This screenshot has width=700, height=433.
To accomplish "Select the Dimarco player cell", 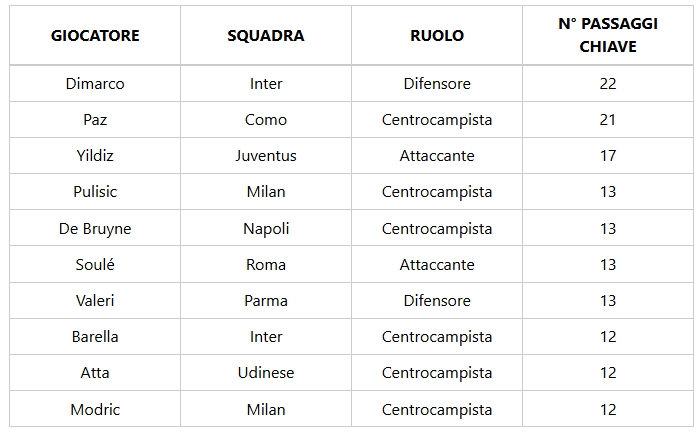I will [x=95, y=84].
